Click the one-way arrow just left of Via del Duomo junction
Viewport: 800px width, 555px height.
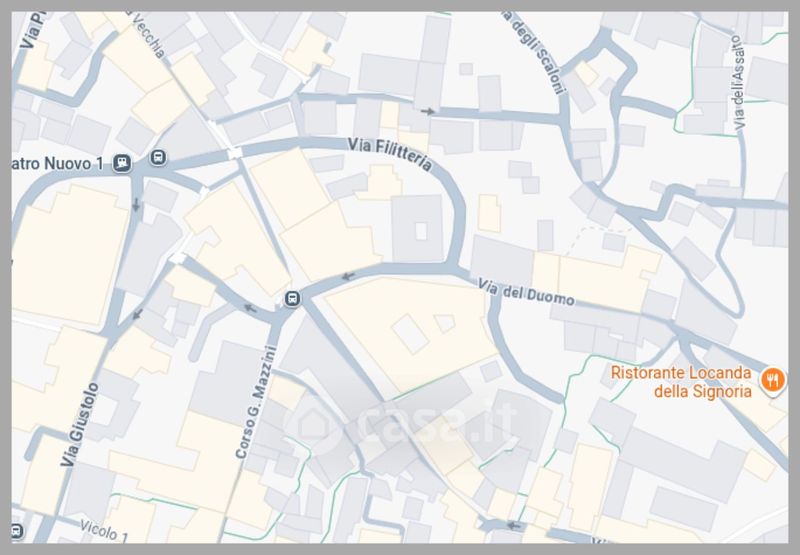[x=348, y=276]
